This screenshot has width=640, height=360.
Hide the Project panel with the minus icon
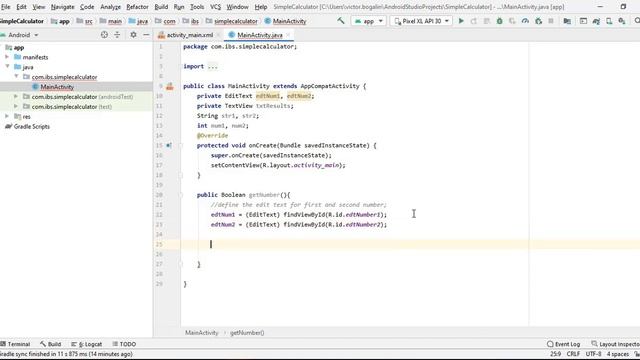coord(146,35)
